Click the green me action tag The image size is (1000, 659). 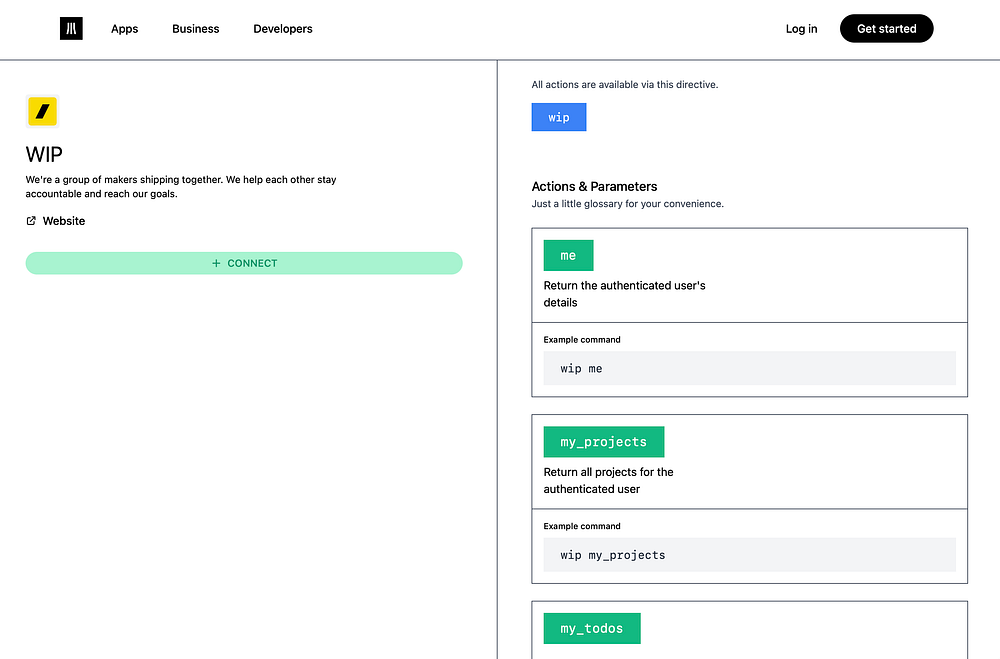tap(568, 255)
